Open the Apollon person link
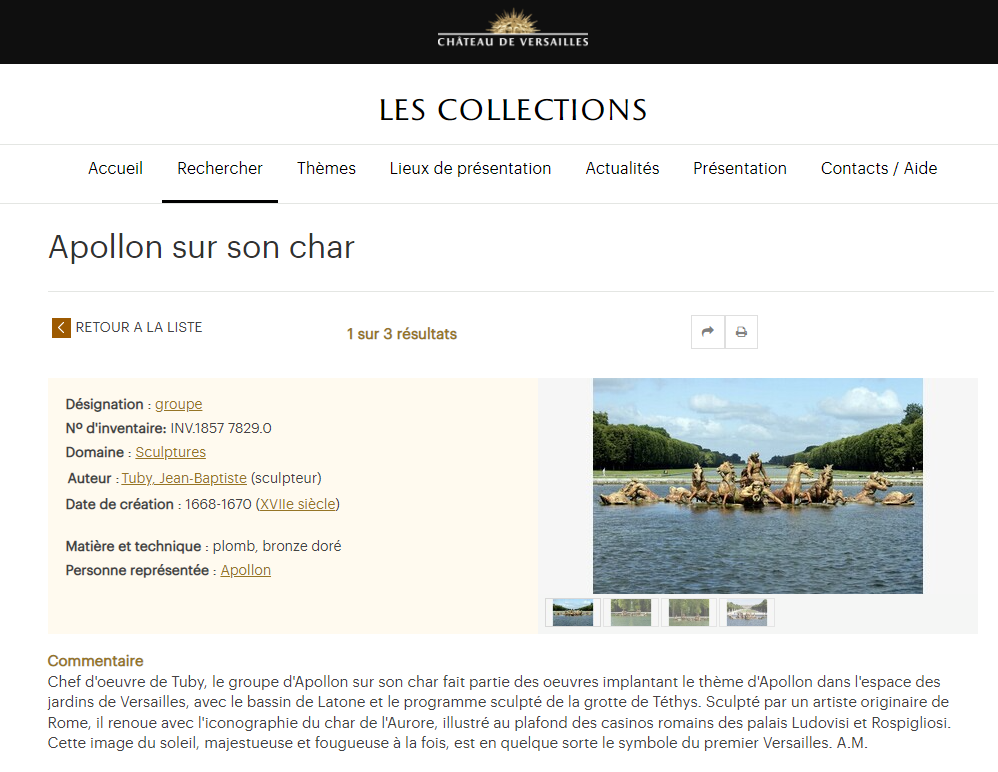This screenshot has width=998, height=772. (x=246, y=570)
